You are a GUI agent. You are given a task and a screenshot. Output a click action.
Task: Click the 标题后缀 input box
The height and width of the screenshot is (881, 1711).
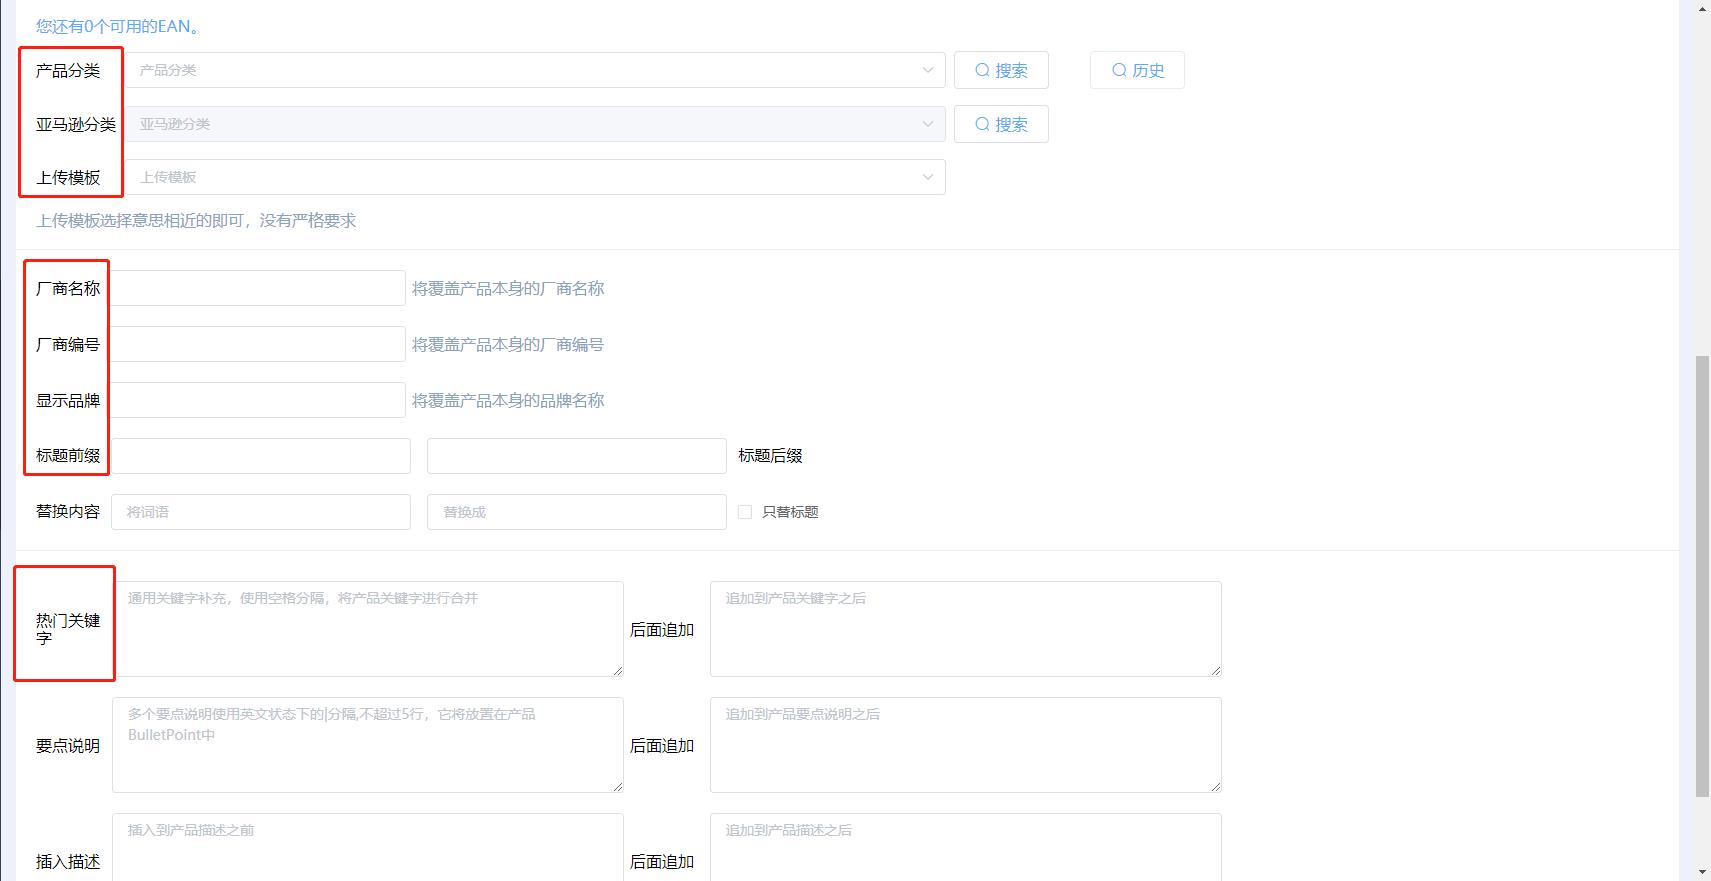576,456
